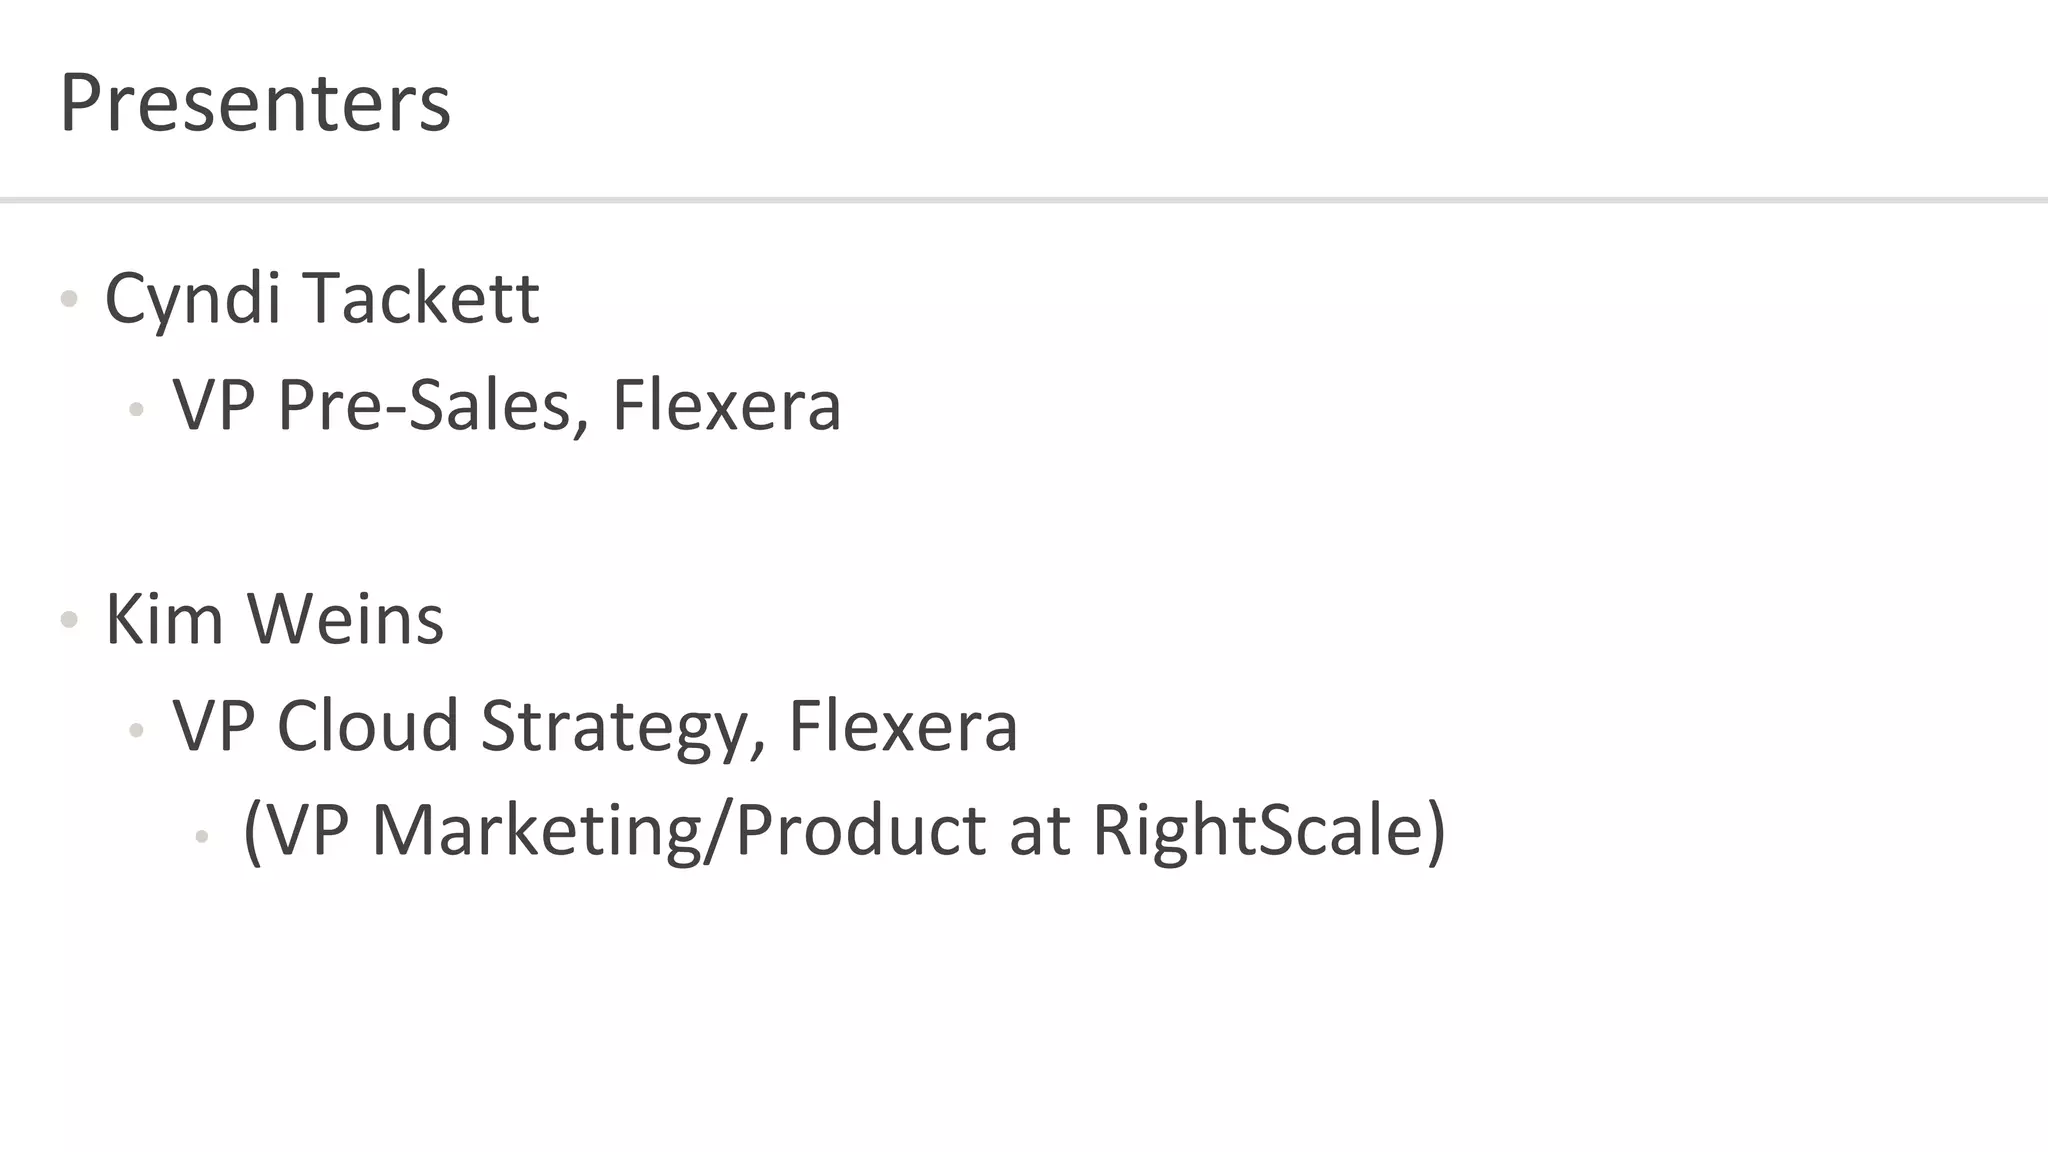Click the sub-bullet before "VP Pre-Sales"
The width and height of the screenshot is (2048, 1152).
point(137,408)
